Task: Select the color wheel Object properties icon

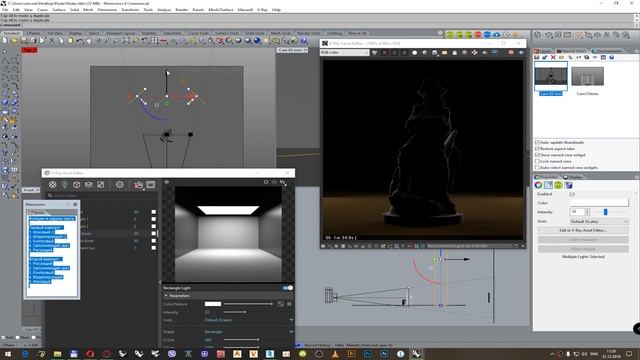Action: (x=538, y=185)
